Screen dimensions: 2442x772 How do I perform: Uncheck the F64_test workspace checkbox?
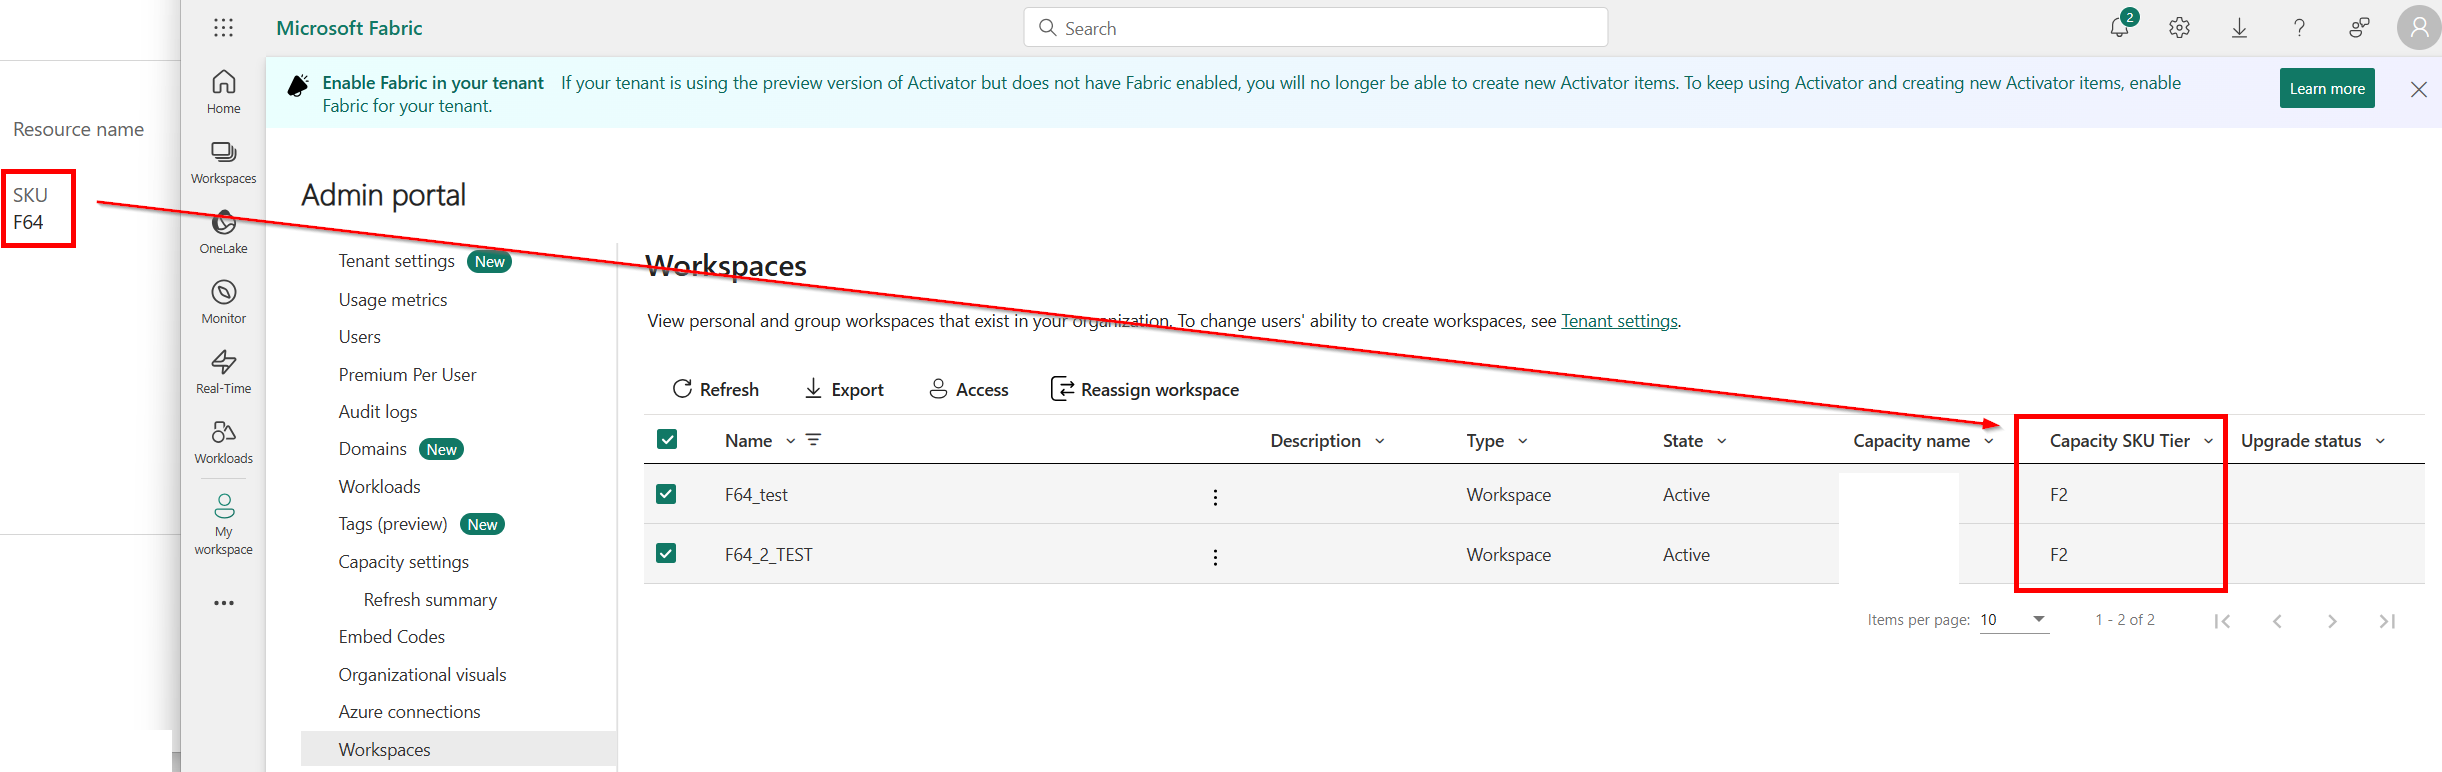coord(666,494)
